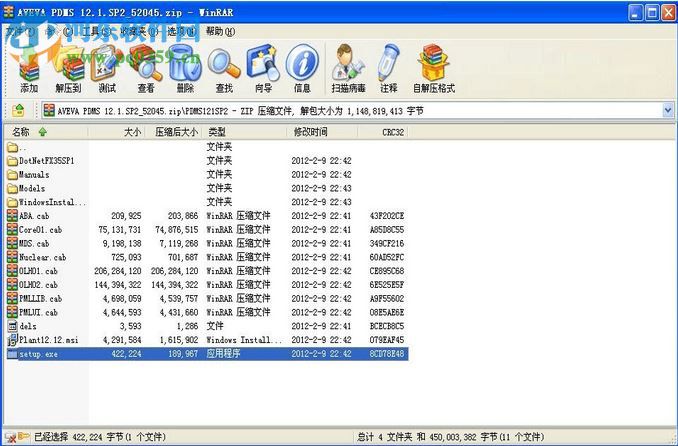Image resolution: width=678 pixels, height=446 pixels.
Task: Click the up-one-level folder icon
Action: [x=18, y=111]
